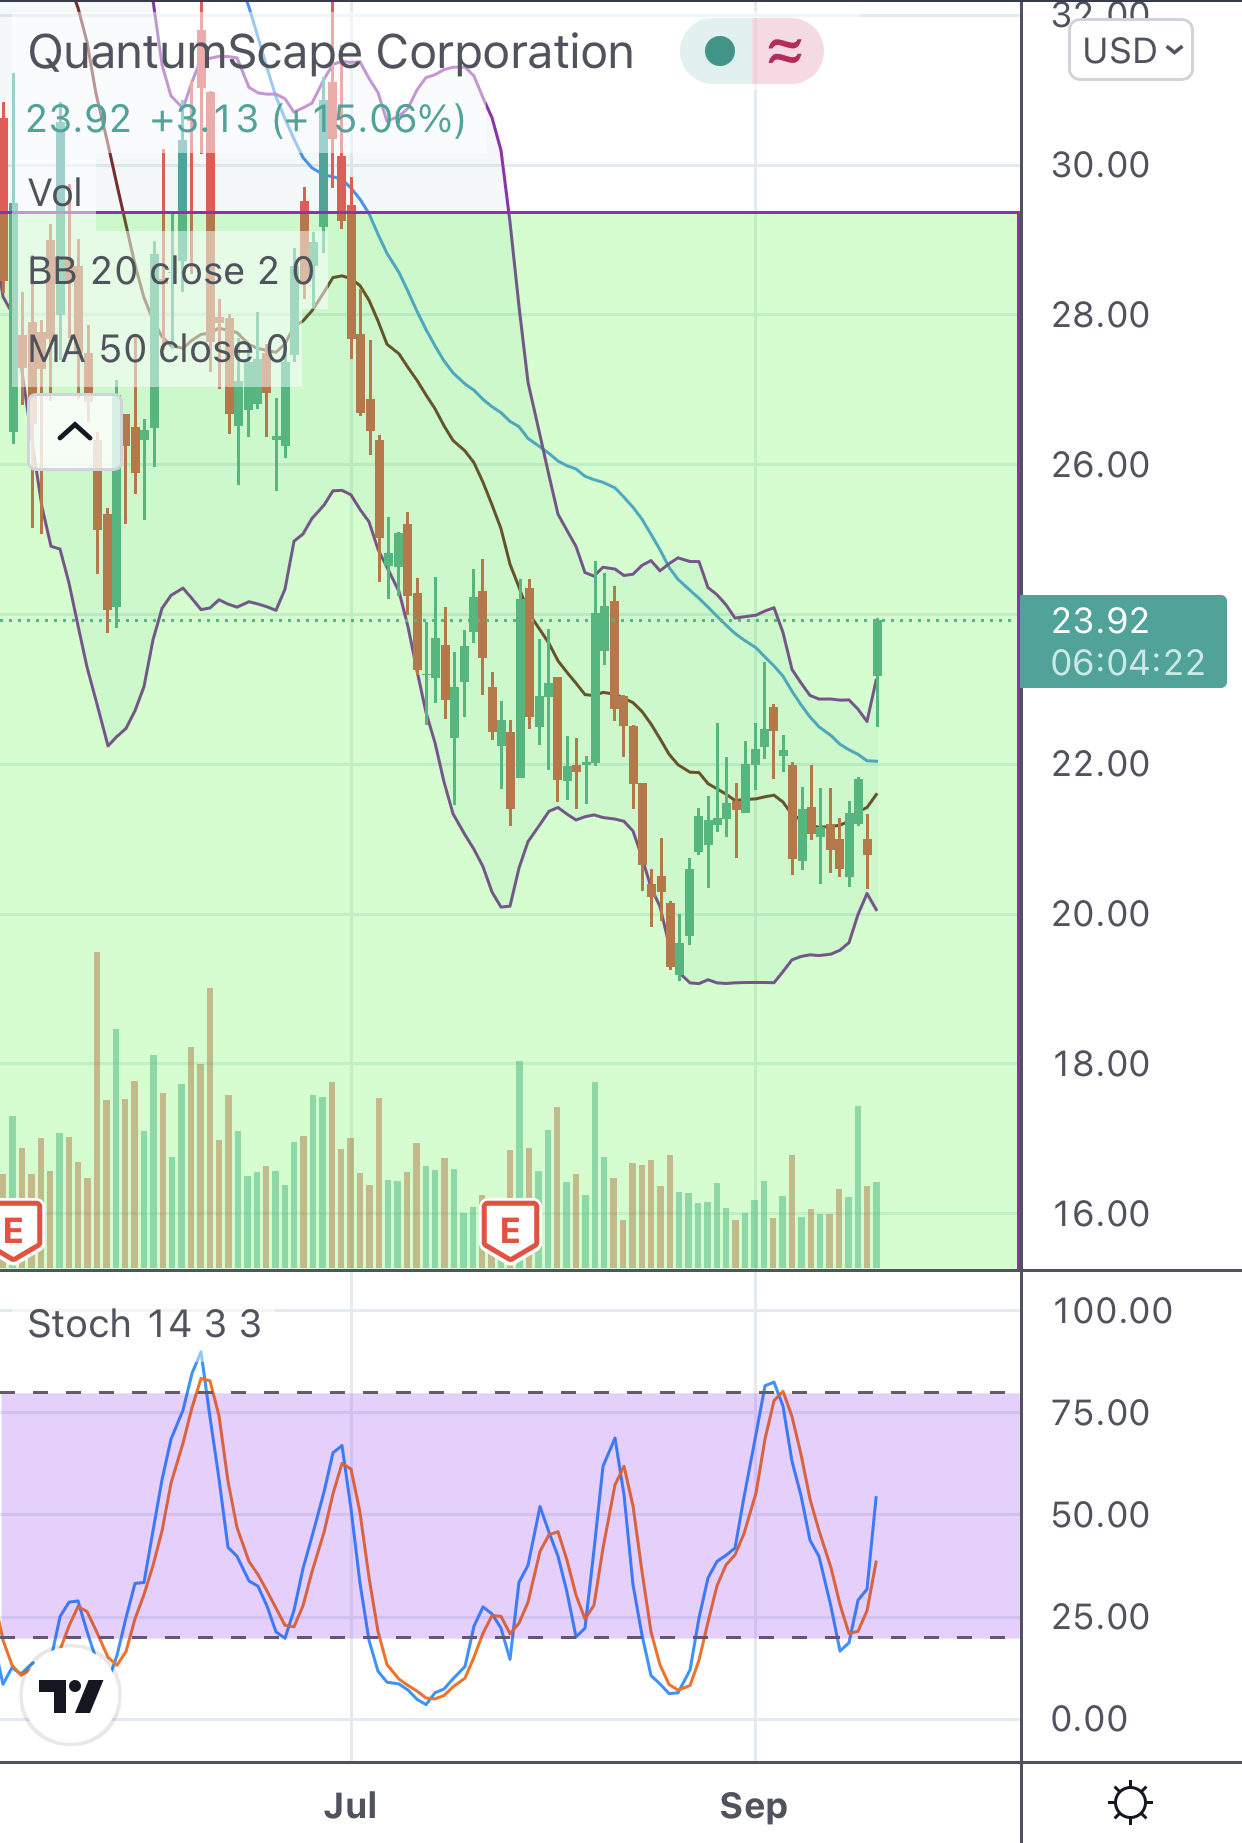The height and width of the screenshot is (1843, 1242).
Task: Click the 100.00 stochastic axis label
Action: point(1112,1311)
